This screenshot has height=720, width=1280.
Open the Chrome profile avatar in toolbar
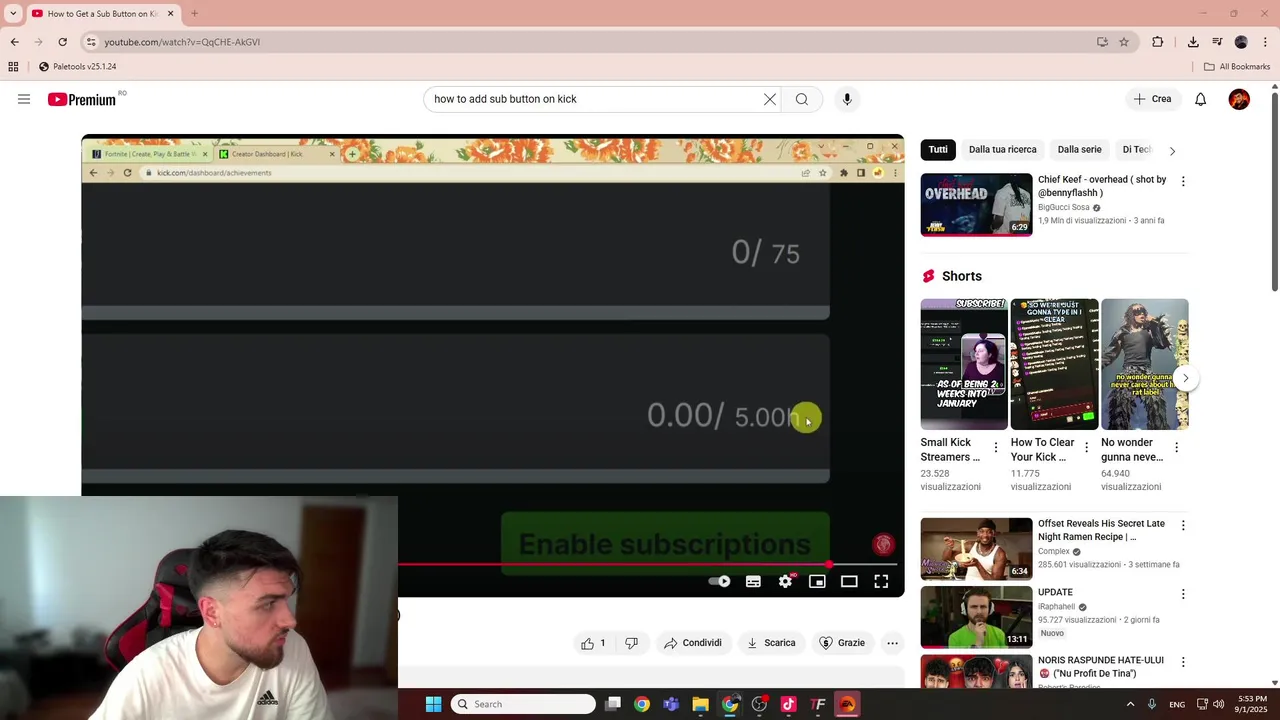point(1241,42)
